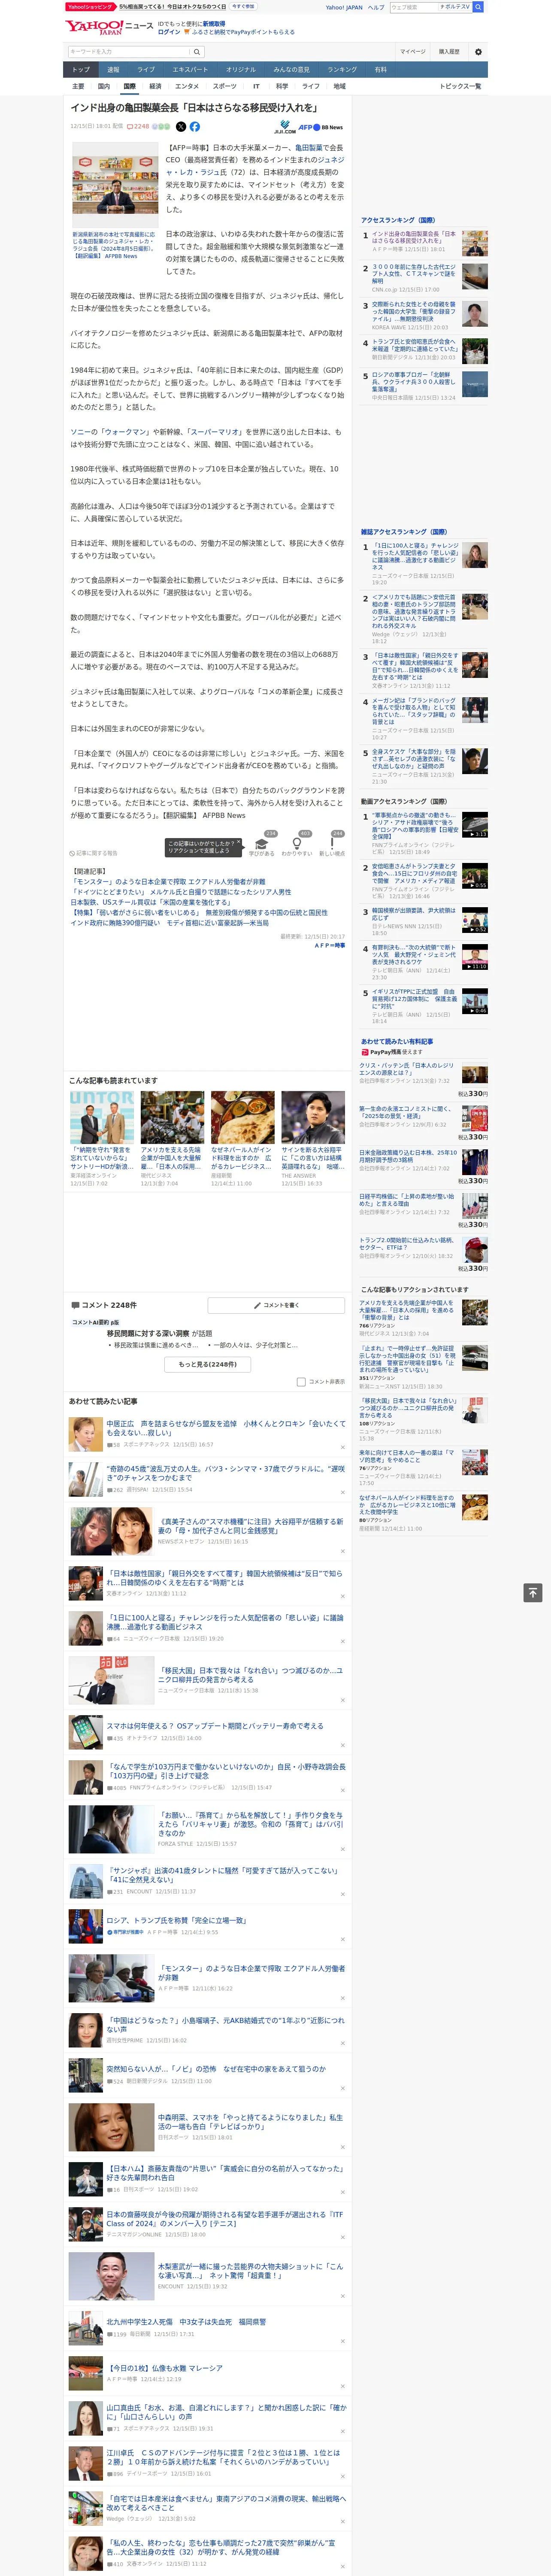Viewport: 551px width, 2576px height.
Task: Click the JIJI.COM logo
Action: (285, 128)
